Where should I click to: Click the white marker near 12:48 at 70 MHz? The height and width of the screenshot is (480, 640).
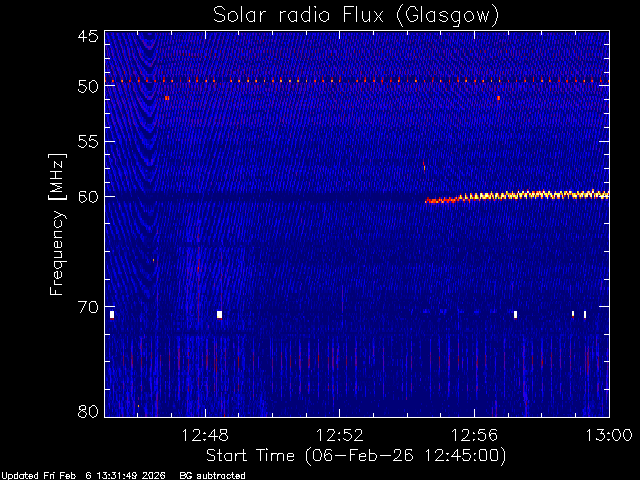click(220, 314)
